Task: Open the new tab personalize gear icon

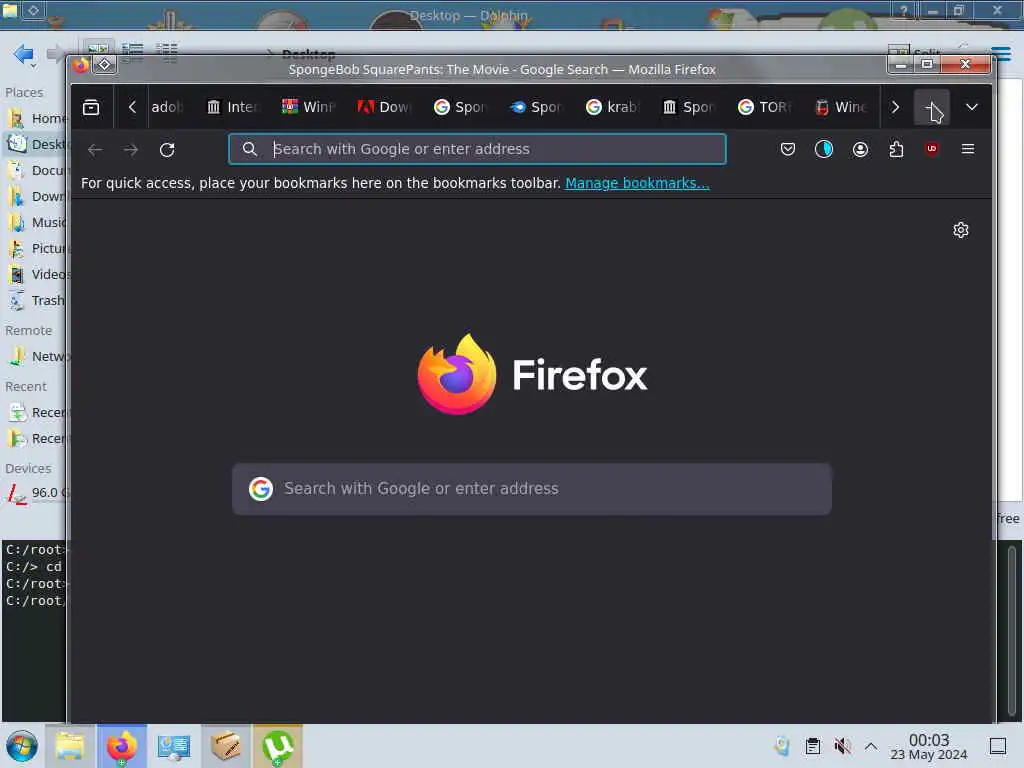Action: (961, 230)
